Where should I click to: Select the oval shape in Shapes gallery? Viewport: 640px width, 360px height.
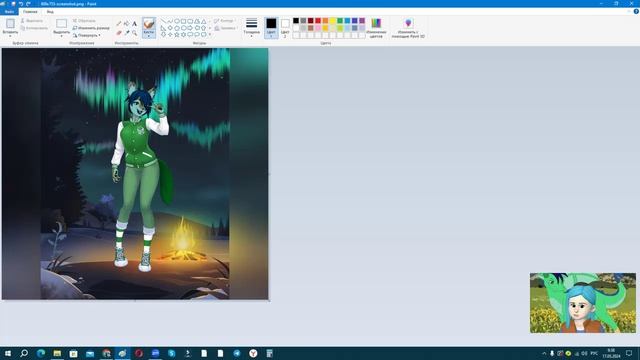point(177,21)
